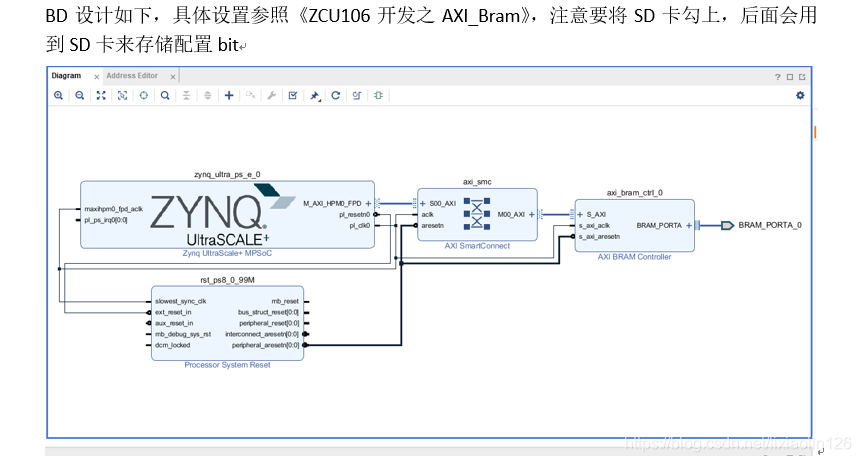Expand the S00_AXI interface plus
The width and height of the screenshot is (861, 462).
pos(423,203)
